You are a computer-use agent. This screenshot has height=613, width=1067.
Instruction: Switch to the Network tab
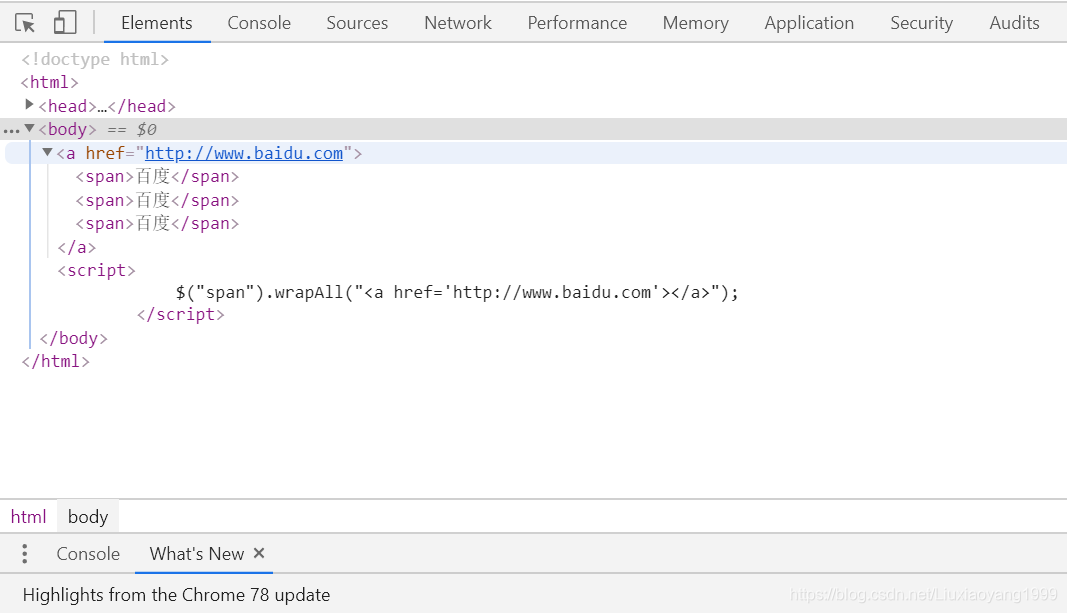(x=458, y=23)
